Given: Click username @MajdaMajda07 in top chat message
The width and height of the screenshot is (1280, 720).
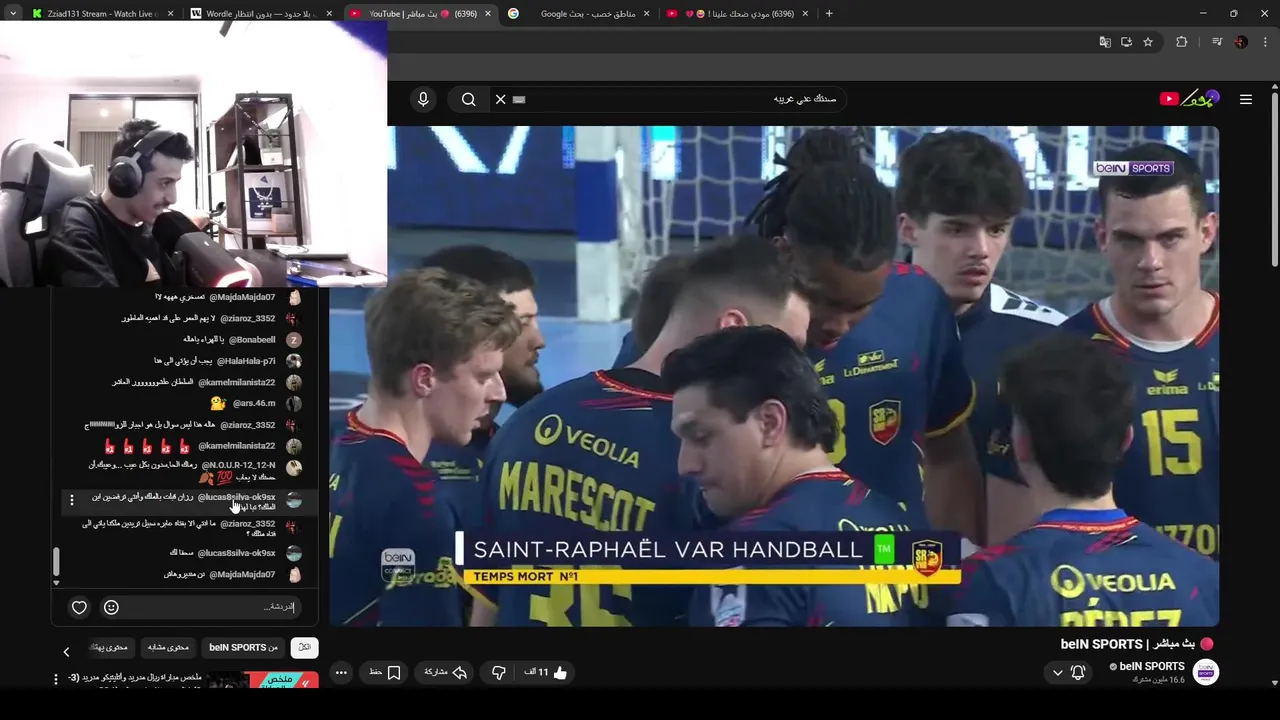Looking at the screenshot, I should [242, 297].
